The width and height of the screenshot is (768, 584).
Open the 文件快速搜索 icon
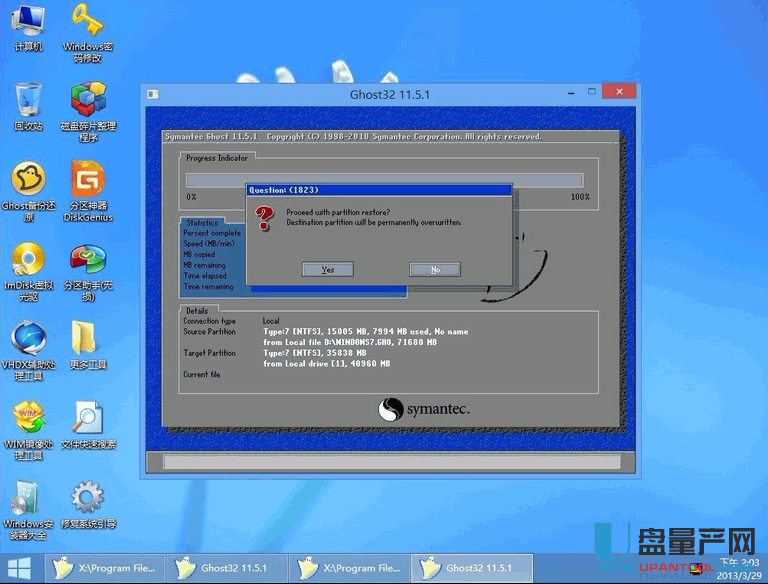[x=88, y=425]
